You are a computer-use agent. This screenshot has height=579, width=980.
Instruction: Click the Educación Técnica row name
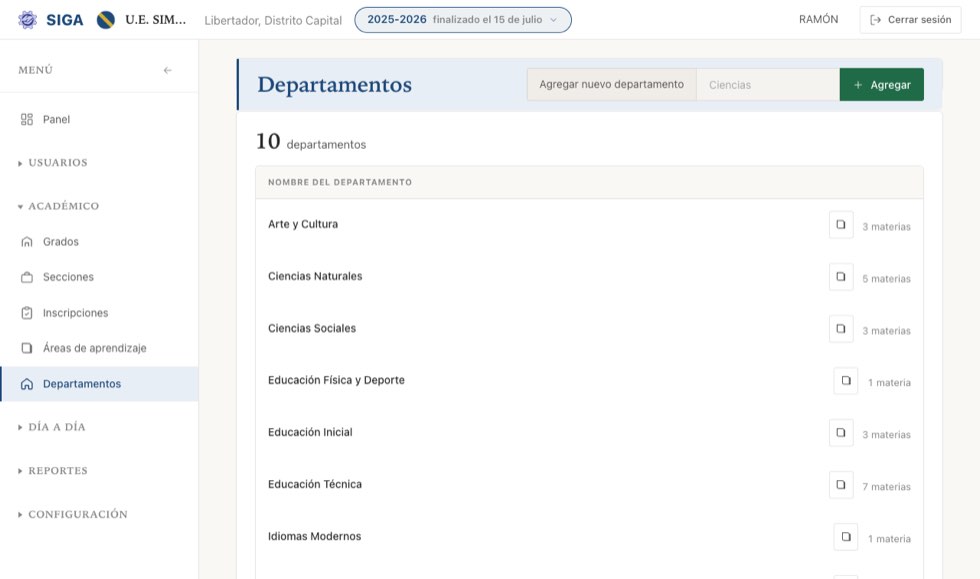[315, 485]
